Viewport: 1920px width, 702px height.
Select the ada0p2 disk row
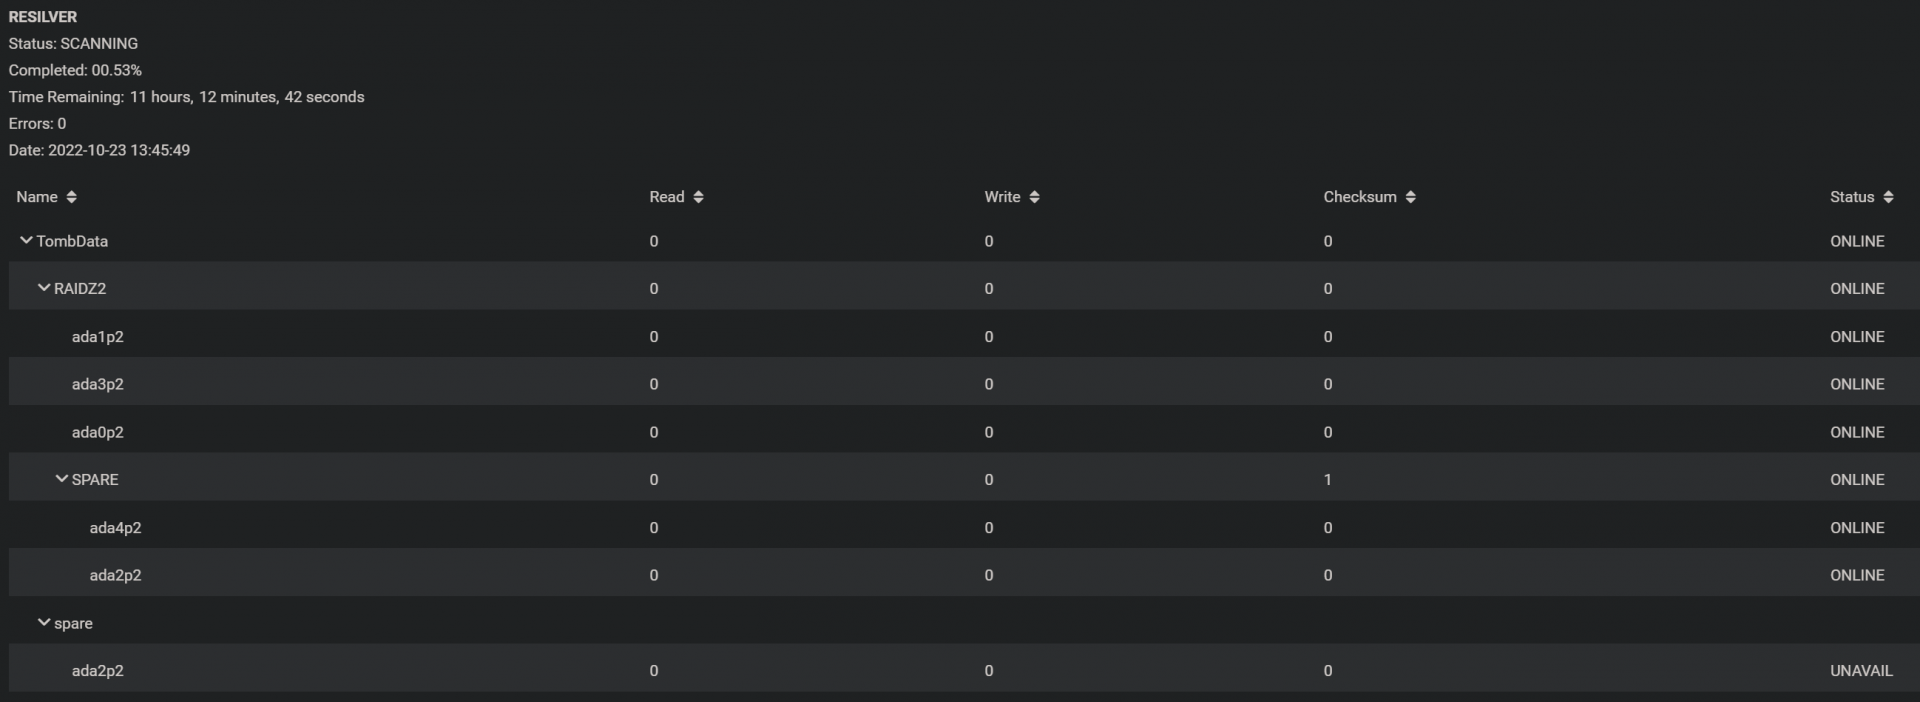pyautogui.click(x=964, y=432)
